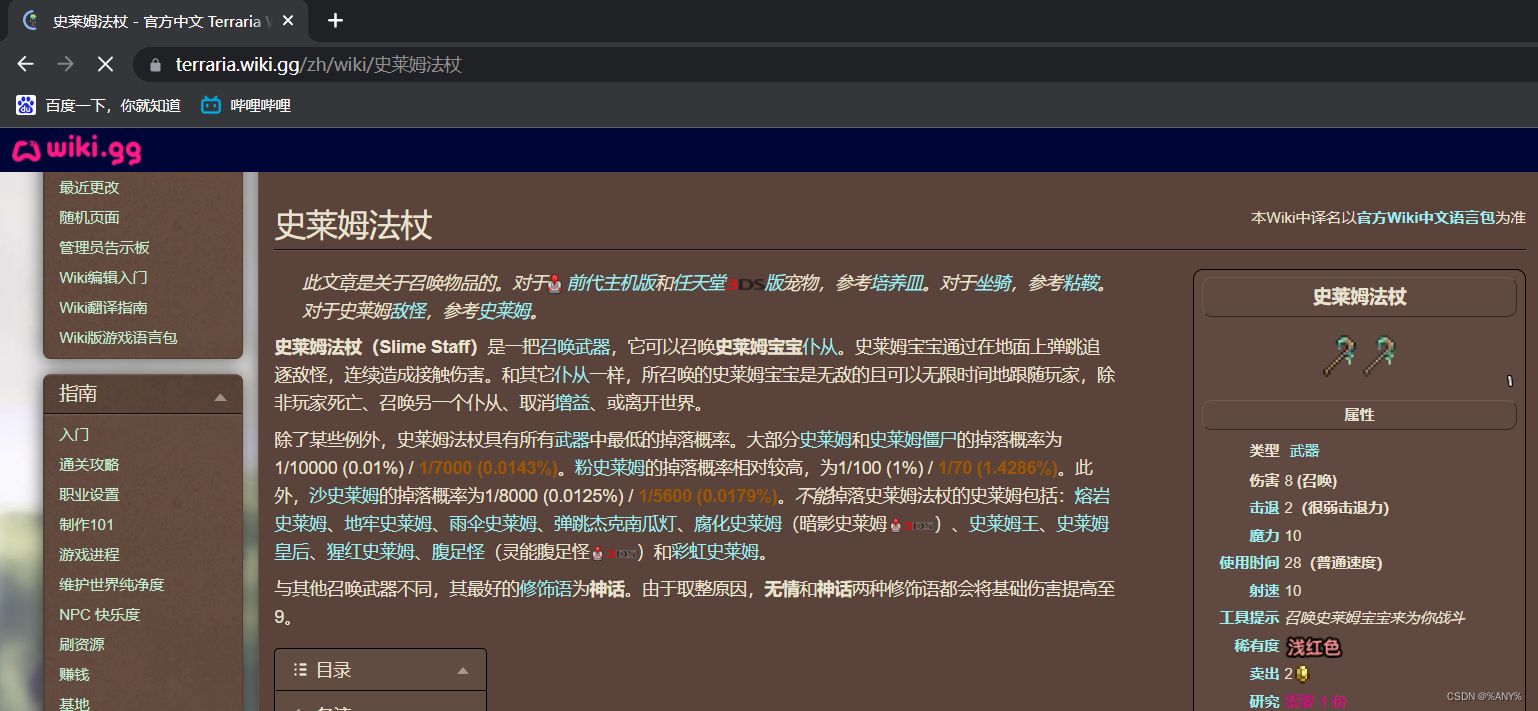This screenshot has width=1538, height=711.
Task: Open NPC 快乐度 guide link
Action: (x=99, y=614)
